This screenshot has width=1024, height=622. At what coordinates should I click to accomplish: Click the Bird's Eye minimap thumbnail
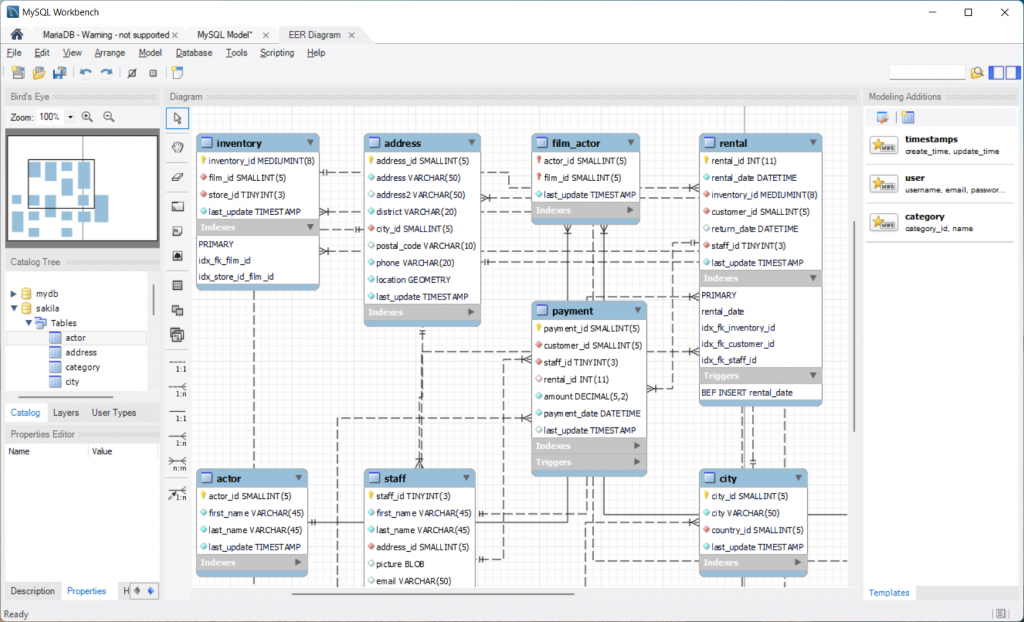click(x=82, y=188)
